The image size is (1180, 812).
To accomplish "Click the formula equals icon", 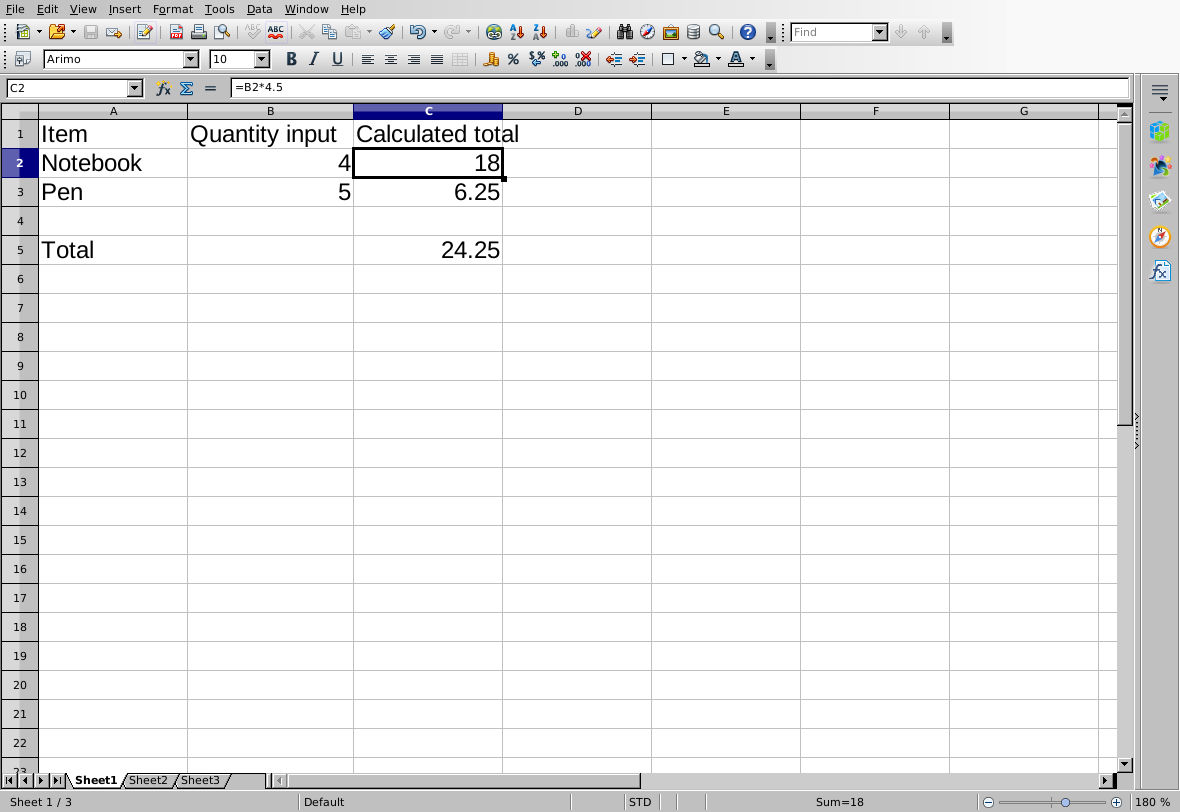I will point(210,88).
